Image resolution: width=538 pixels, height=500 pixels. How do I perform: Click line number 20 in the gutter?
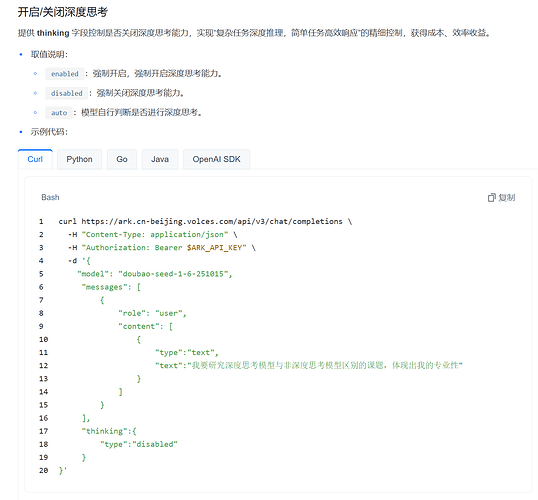43,470
